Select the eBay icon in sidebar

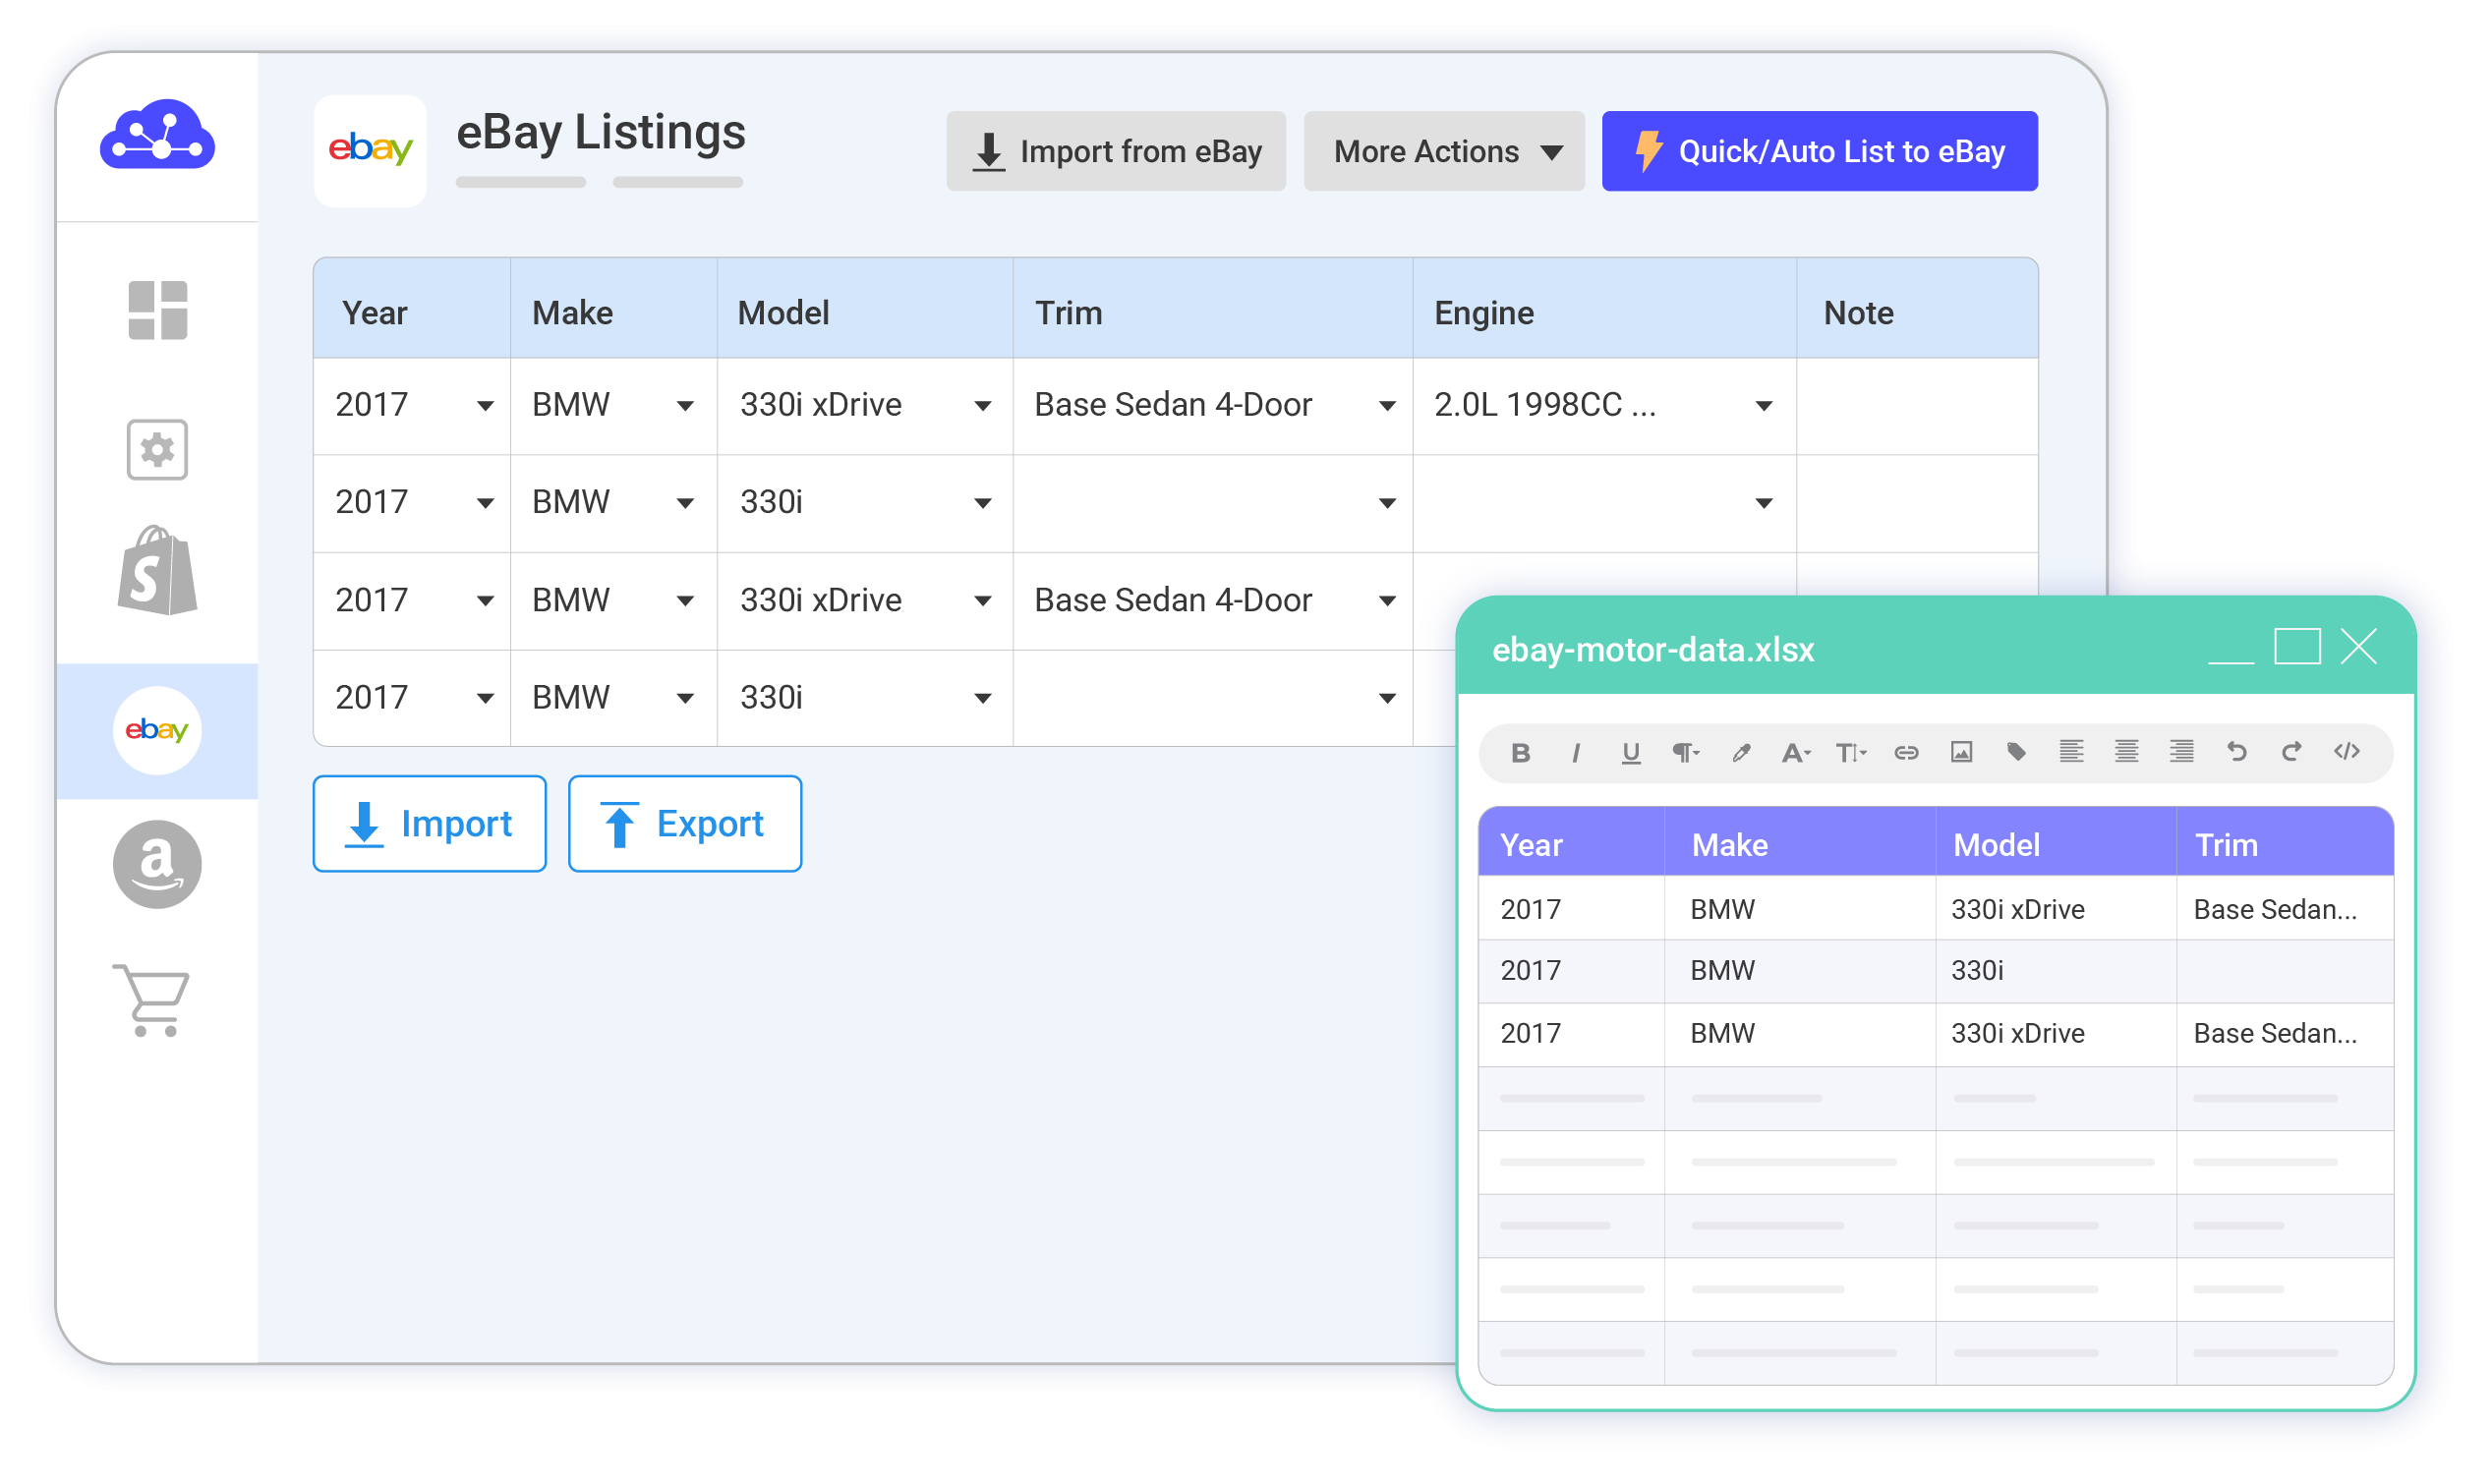(x=158, y=732)
